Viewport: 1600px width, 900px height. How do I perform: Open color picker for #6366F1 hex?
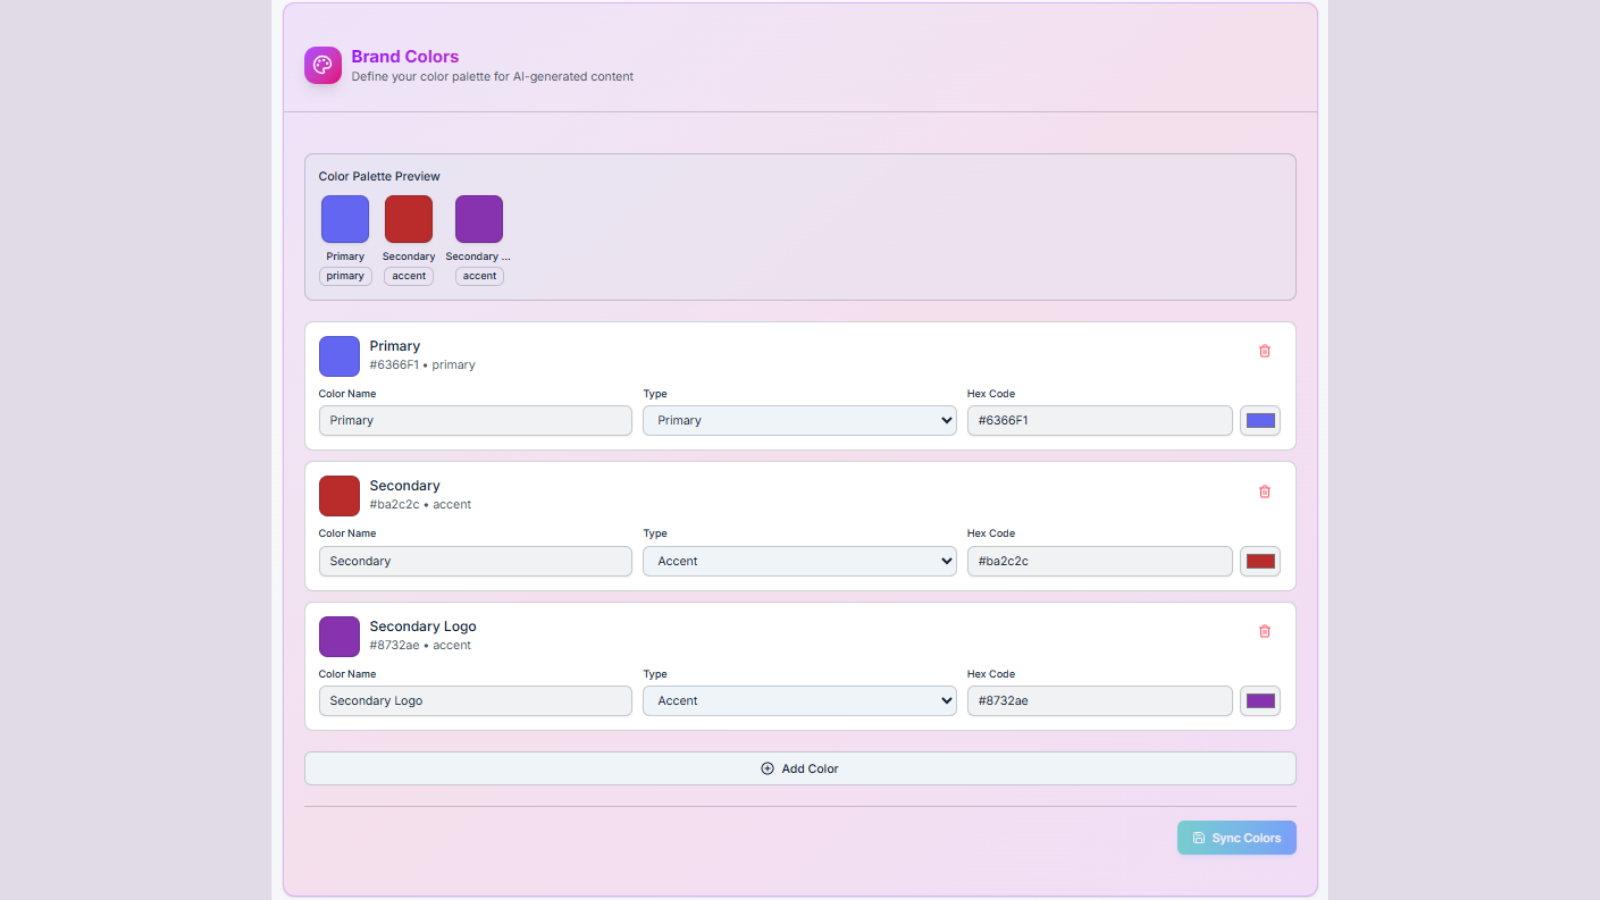(x=1260, y=421)
